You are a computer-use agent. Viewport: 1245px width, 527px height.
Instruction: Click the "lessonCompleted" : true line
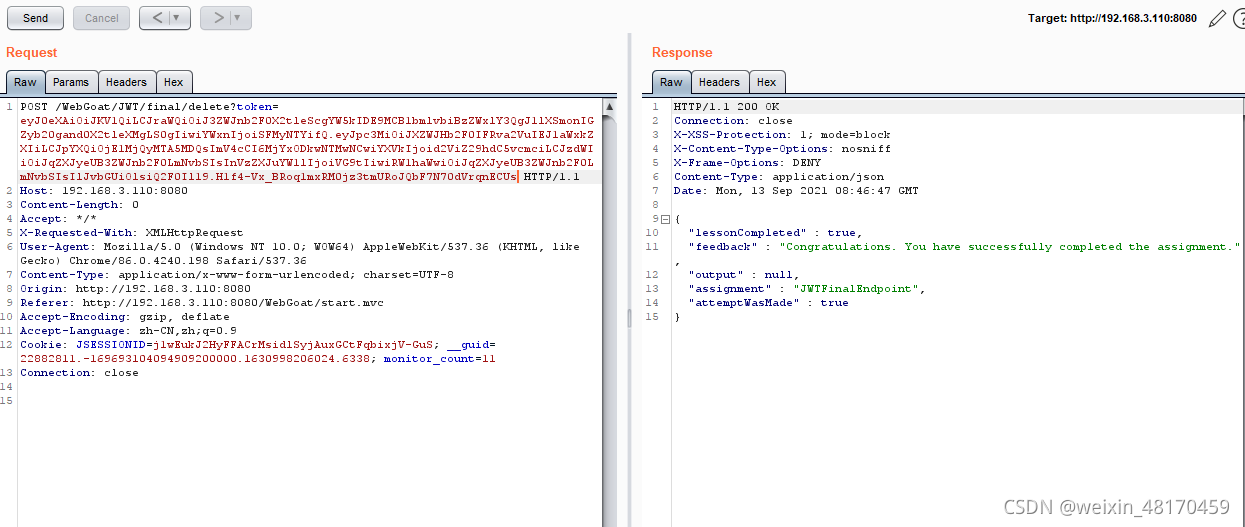[775, 232]
